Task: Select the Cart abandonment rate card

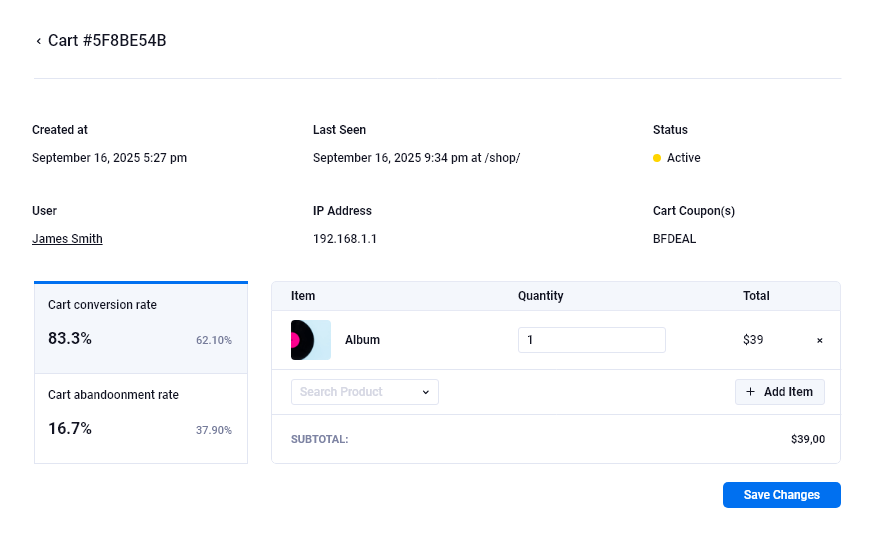Action: (x=141, y=418)
